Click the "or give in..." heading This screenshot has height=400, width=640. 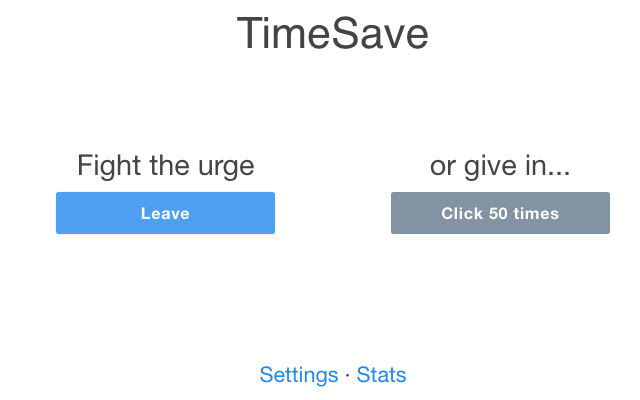[500, 166]
